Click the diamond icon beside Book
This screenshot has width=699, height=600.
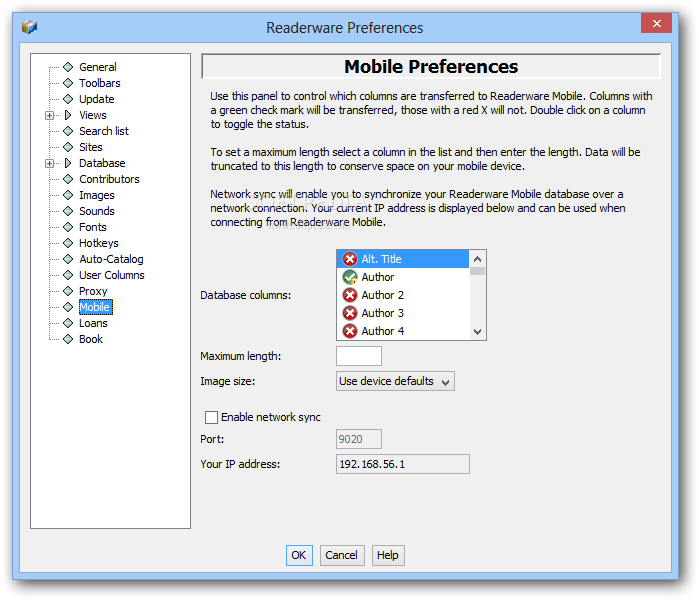(x=68, y=339)
